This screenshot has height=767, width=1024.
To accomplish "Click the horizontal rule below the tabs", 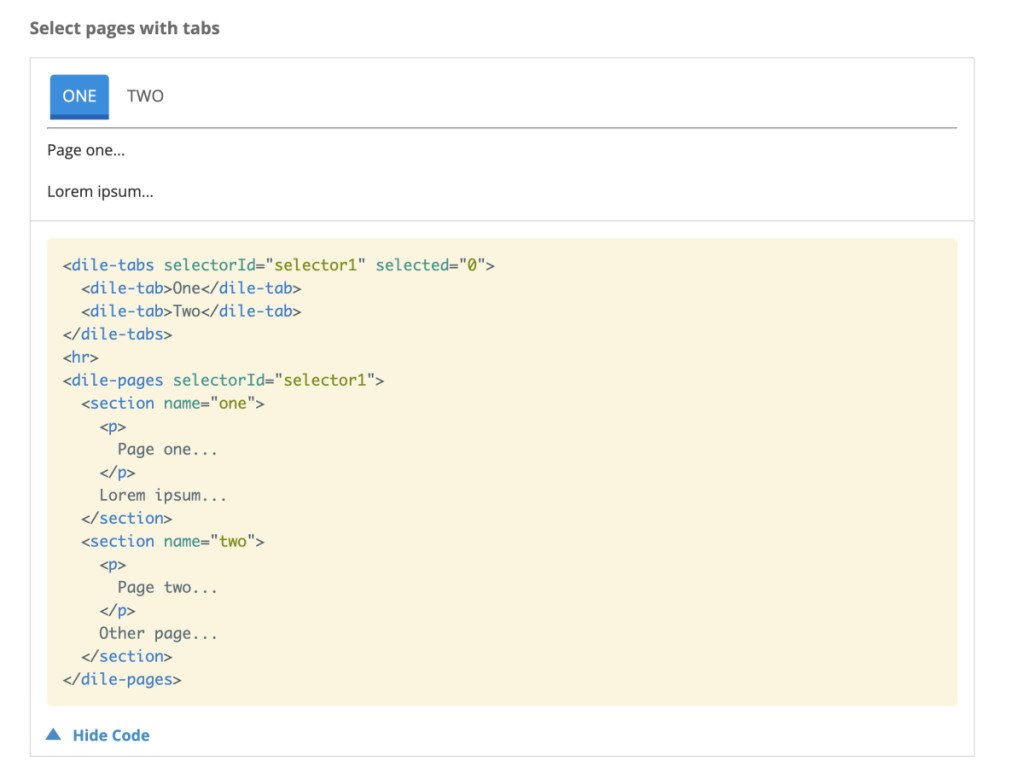I will tap(501, 128).
